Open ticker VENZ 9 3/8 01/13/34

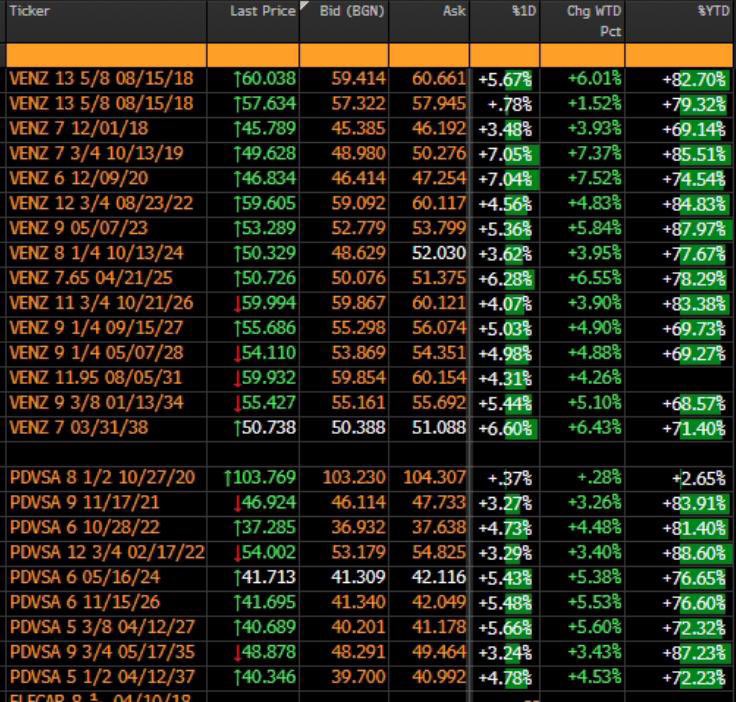pyautogui.click(x=96, y=402)
